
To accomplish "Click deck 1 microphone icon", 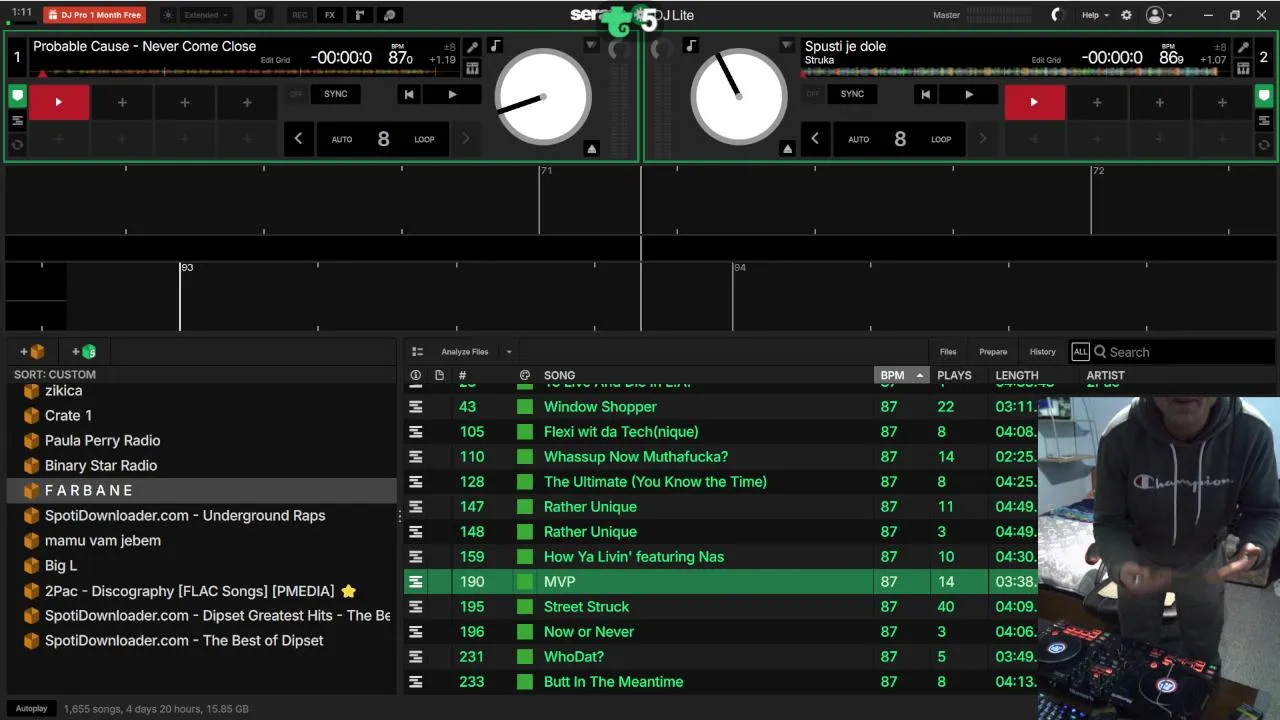I will click(472, 47).
